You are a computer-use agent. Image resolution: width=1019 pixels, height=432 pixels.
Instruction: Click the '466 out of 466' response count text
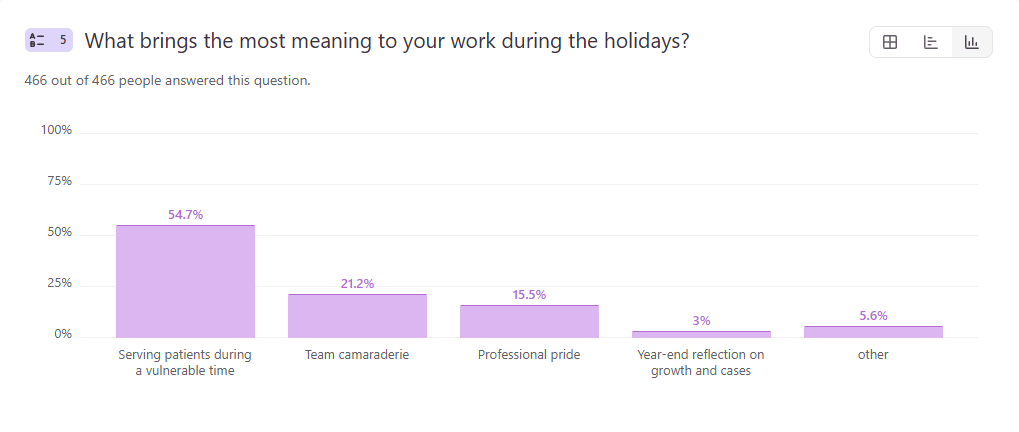click(167, 80)
